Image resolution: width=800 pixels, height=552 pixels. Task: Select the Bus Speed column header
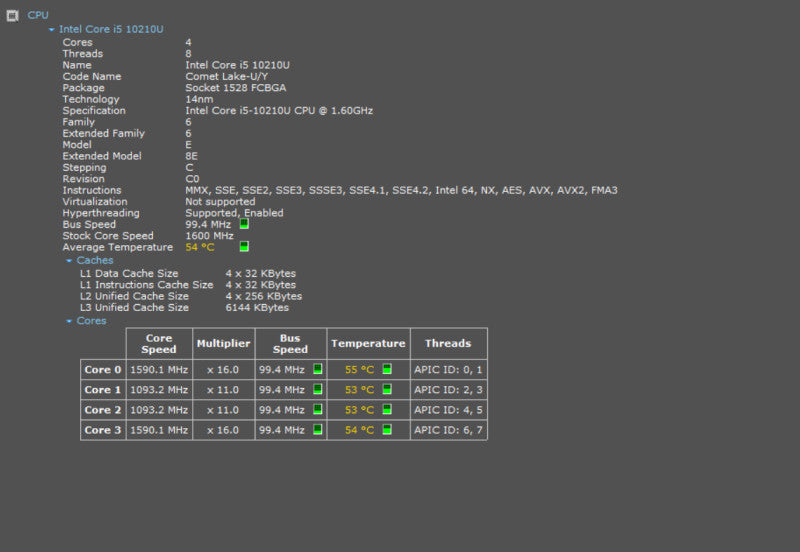(x=290, y=344)
